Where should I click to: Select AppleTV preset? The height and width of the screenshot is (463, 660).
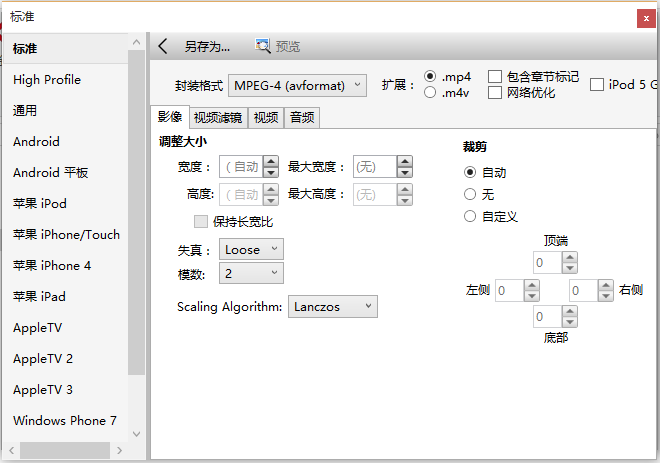[65, 327]
